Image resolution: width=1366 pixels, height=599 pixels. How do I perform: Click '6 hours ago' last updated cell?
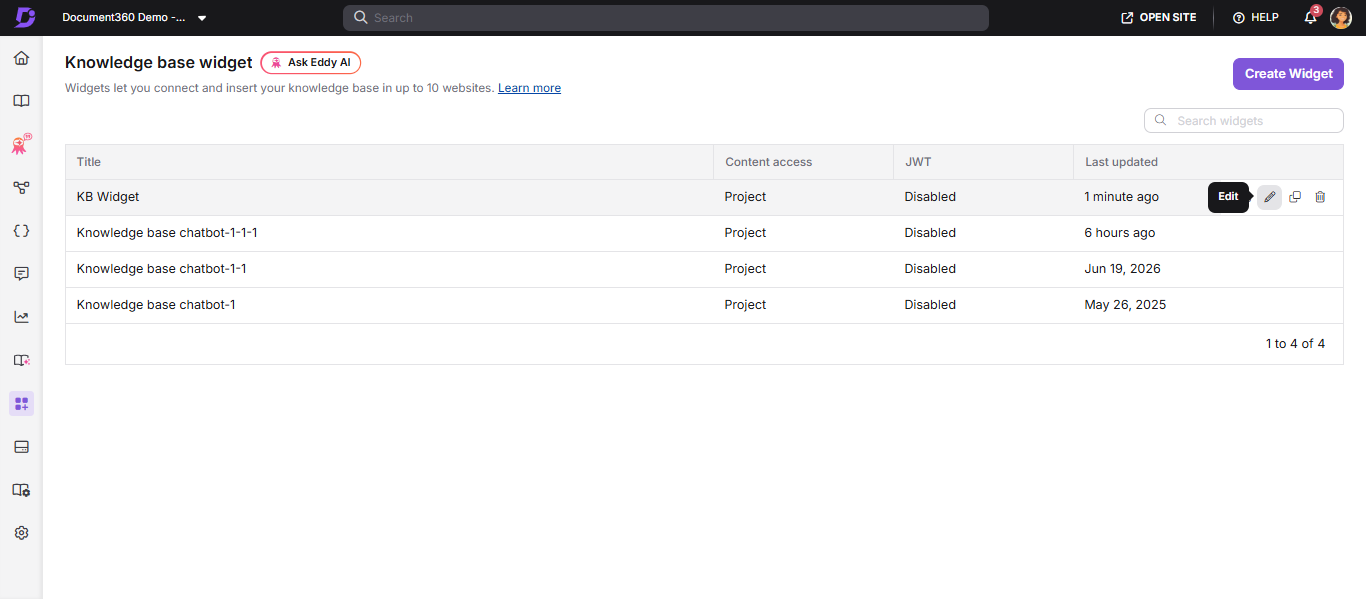click(1120, 233)
